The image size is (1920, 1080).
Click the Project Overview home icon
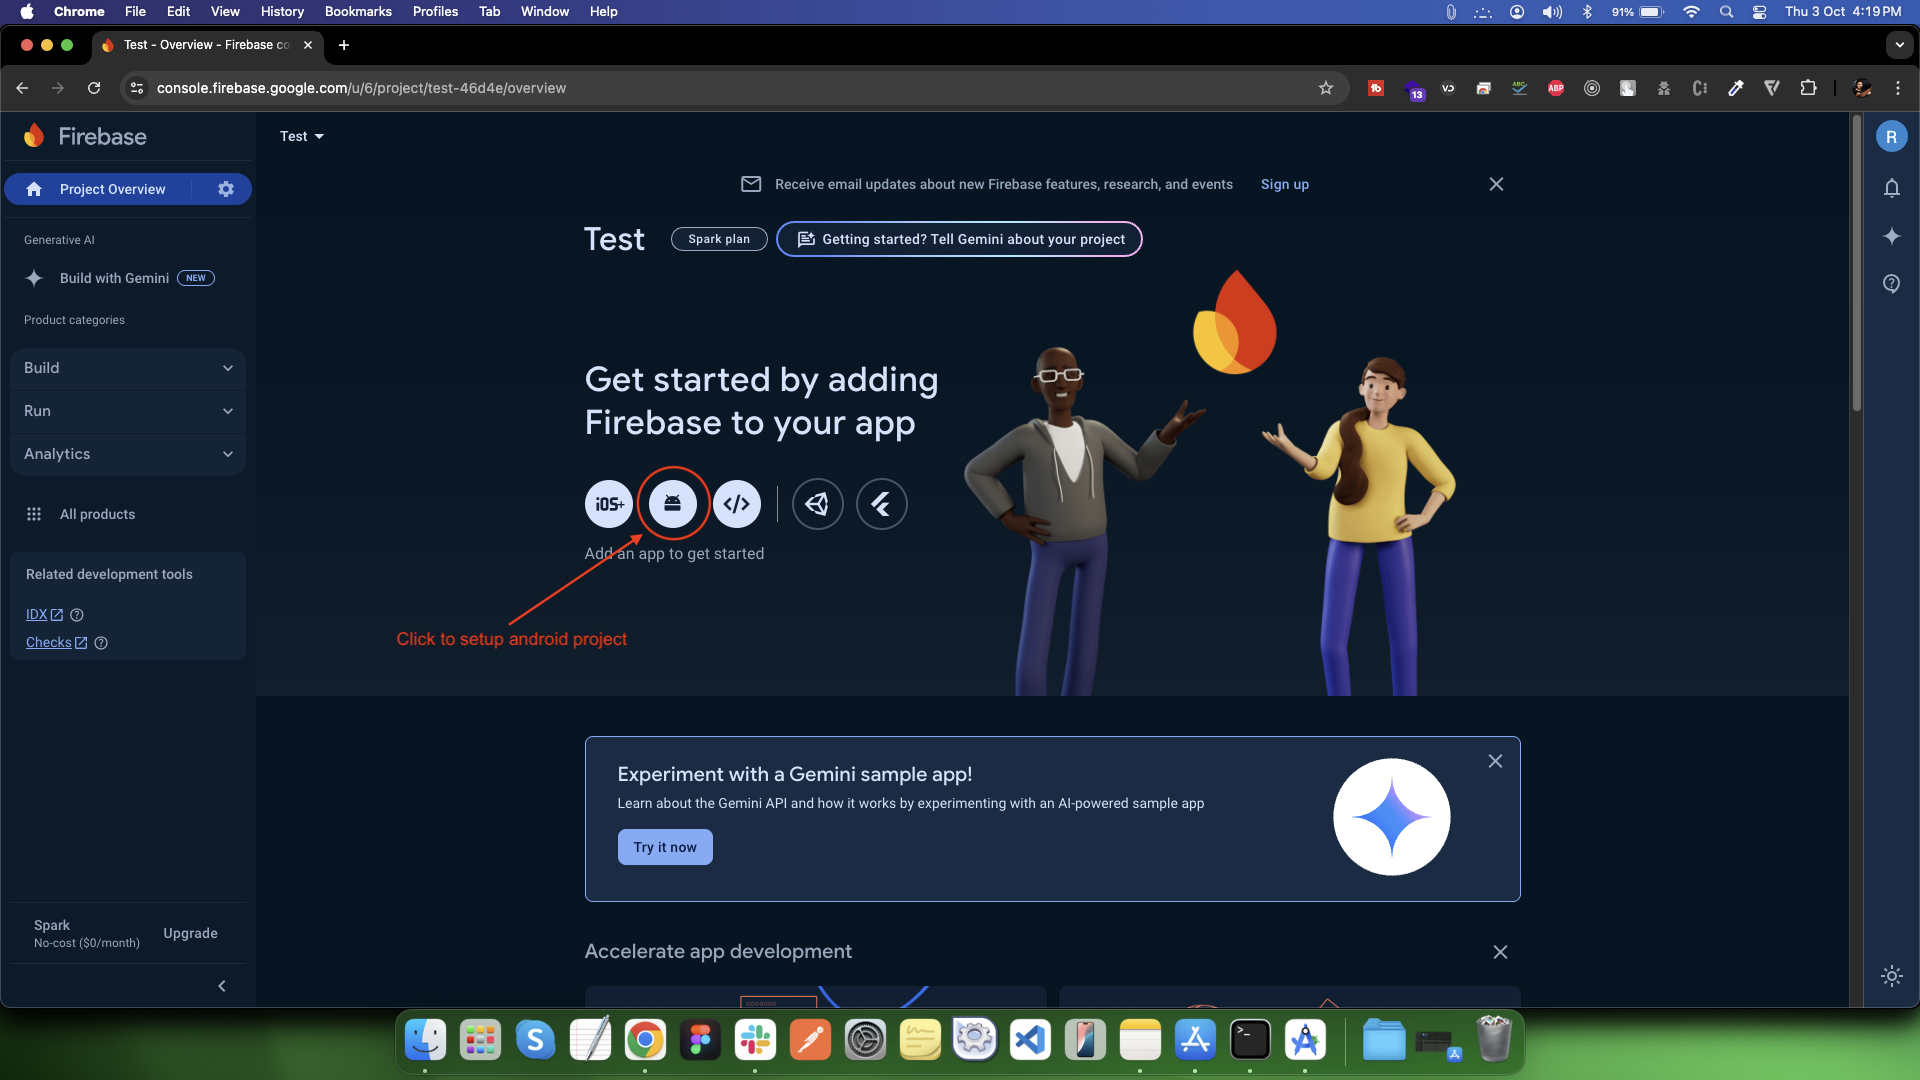click(x=33, y=189)
